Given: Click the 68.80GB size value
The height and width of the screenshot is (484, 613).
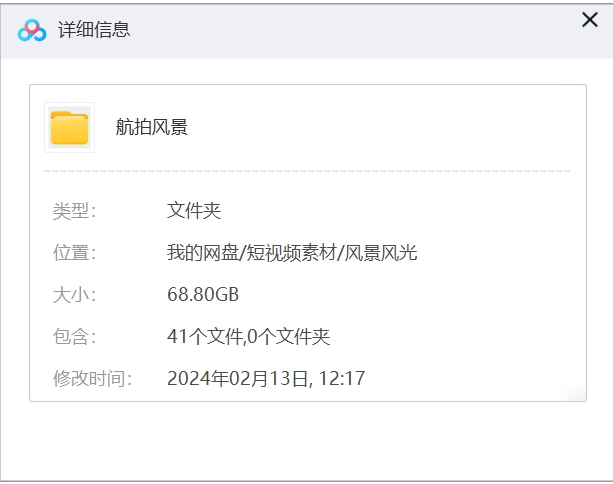Looking at the screenshot, I should point(203,295).
